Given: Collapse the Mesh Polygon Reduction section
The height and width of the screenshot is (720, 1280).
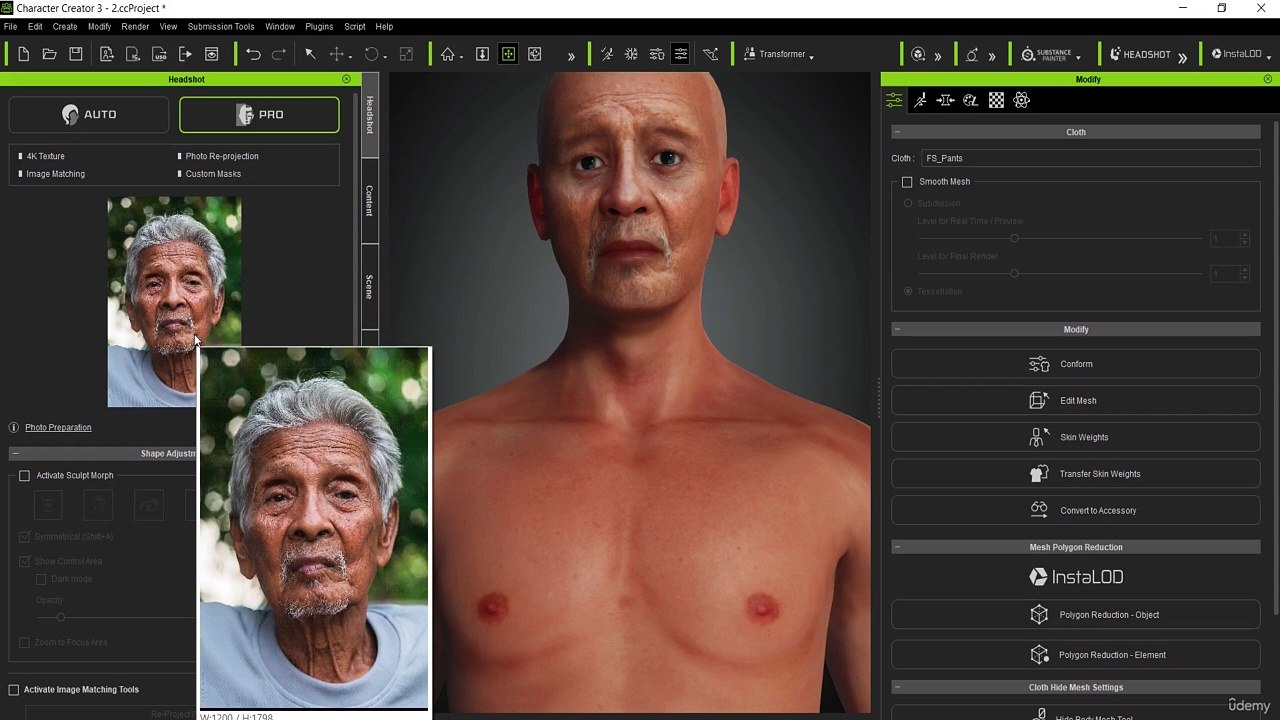Looking at the screenshot, I should [897, 547].
